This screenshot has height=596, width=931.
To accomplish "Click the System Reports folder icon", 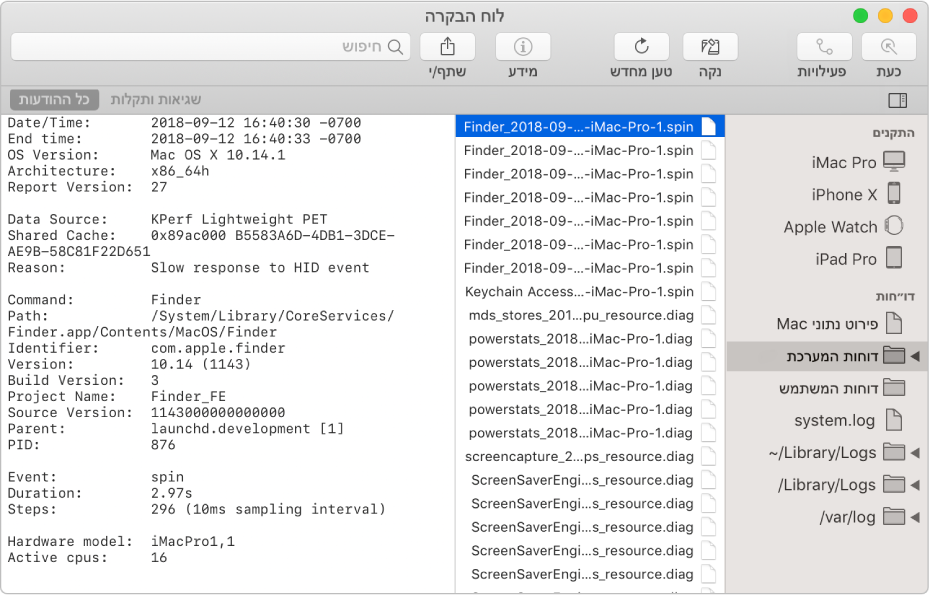I will (894, 356).
